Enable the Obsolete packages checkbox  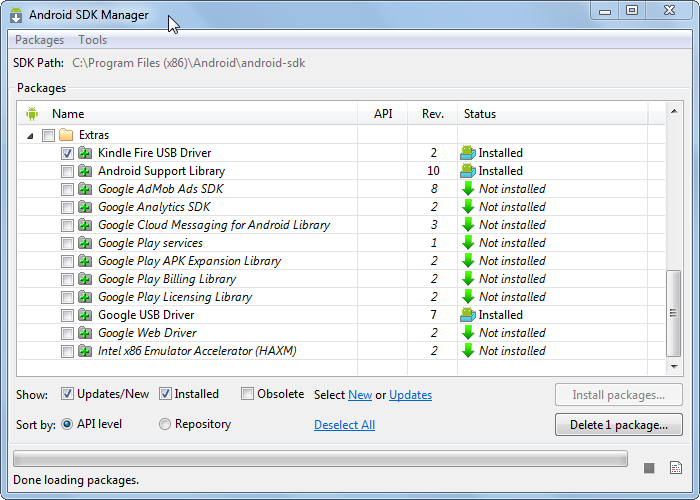click(x=248, y=394)
